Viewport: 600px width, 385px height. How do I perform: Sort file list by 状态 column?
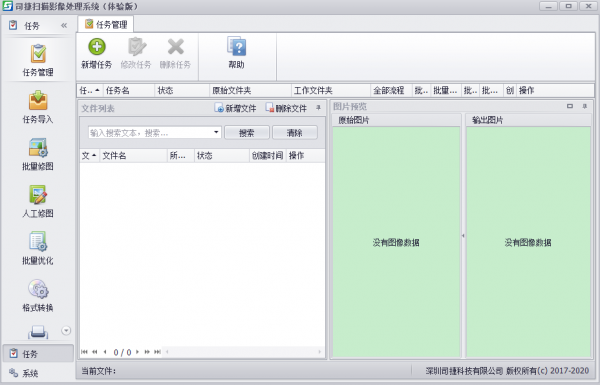tap(222, 156)
